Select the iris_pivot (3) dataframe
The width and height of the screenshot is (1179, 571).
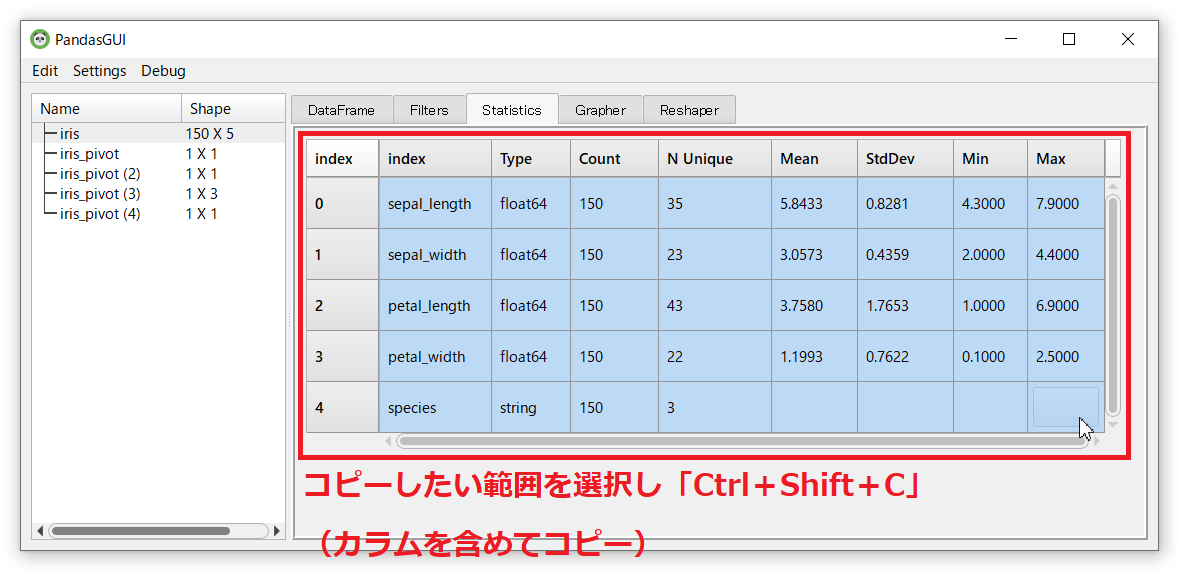click(x=100, y=193)
